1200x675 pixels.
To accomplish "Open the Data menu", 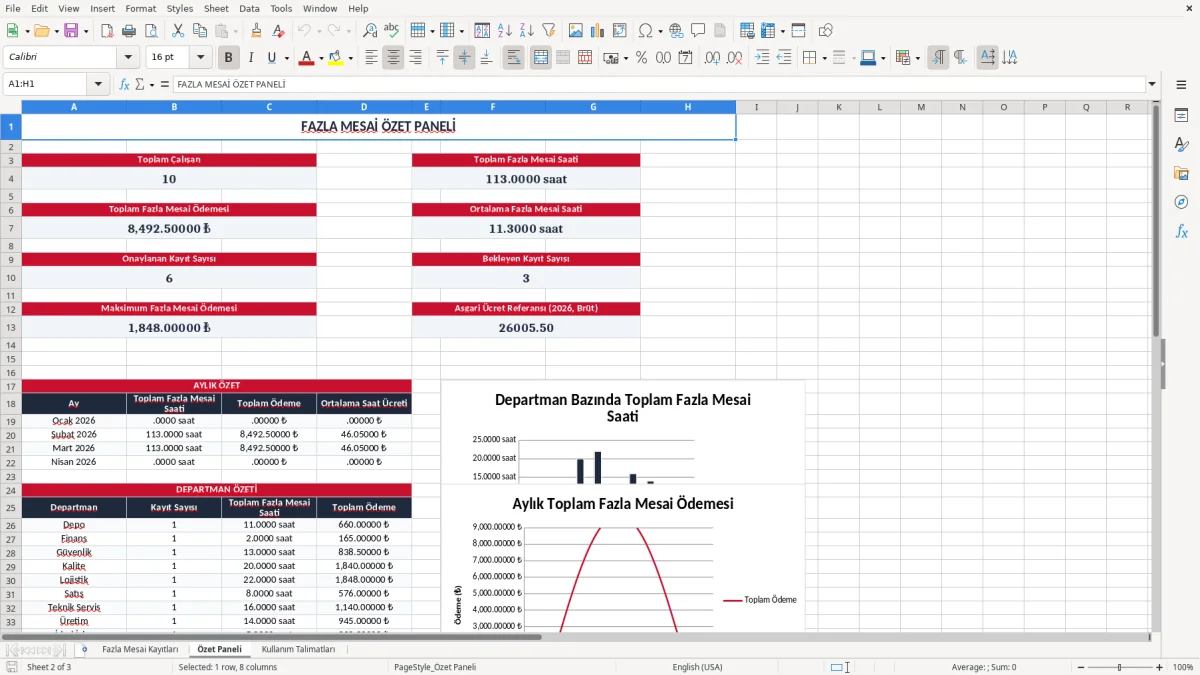I will click(x=249, y=8).
